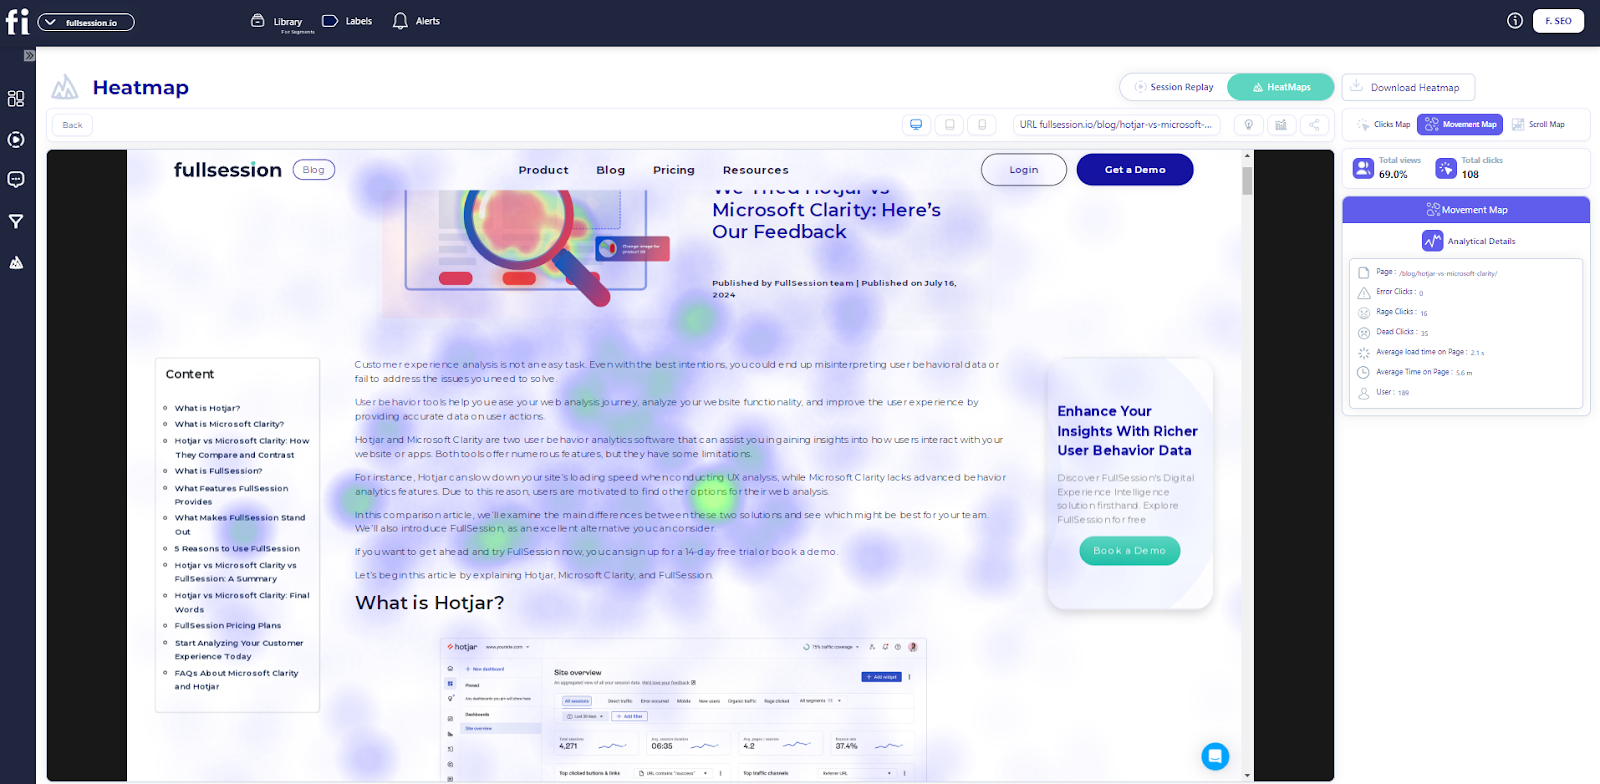This screenshot has height=784, width=1600.
Task: Click the URL field for the page
Action: pyautogui.click(x=1116, y=125)
